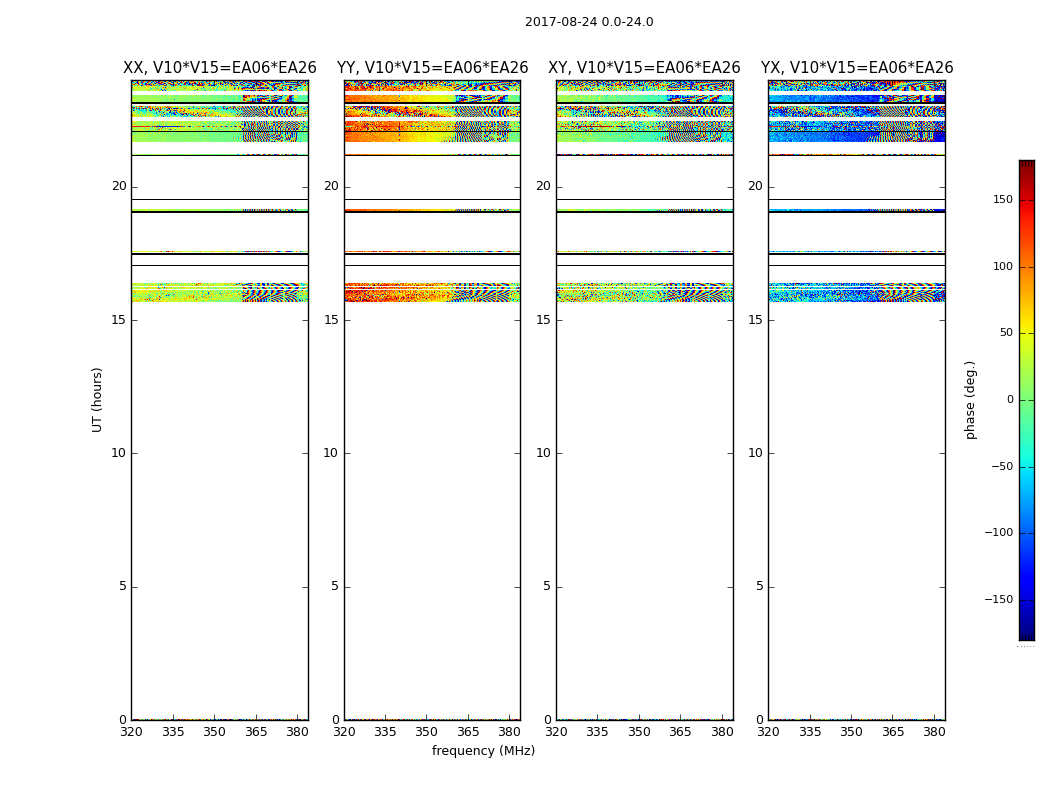Click the data band near 16 UT in the YY panel
1050x800 pixels.
(432, 292)
